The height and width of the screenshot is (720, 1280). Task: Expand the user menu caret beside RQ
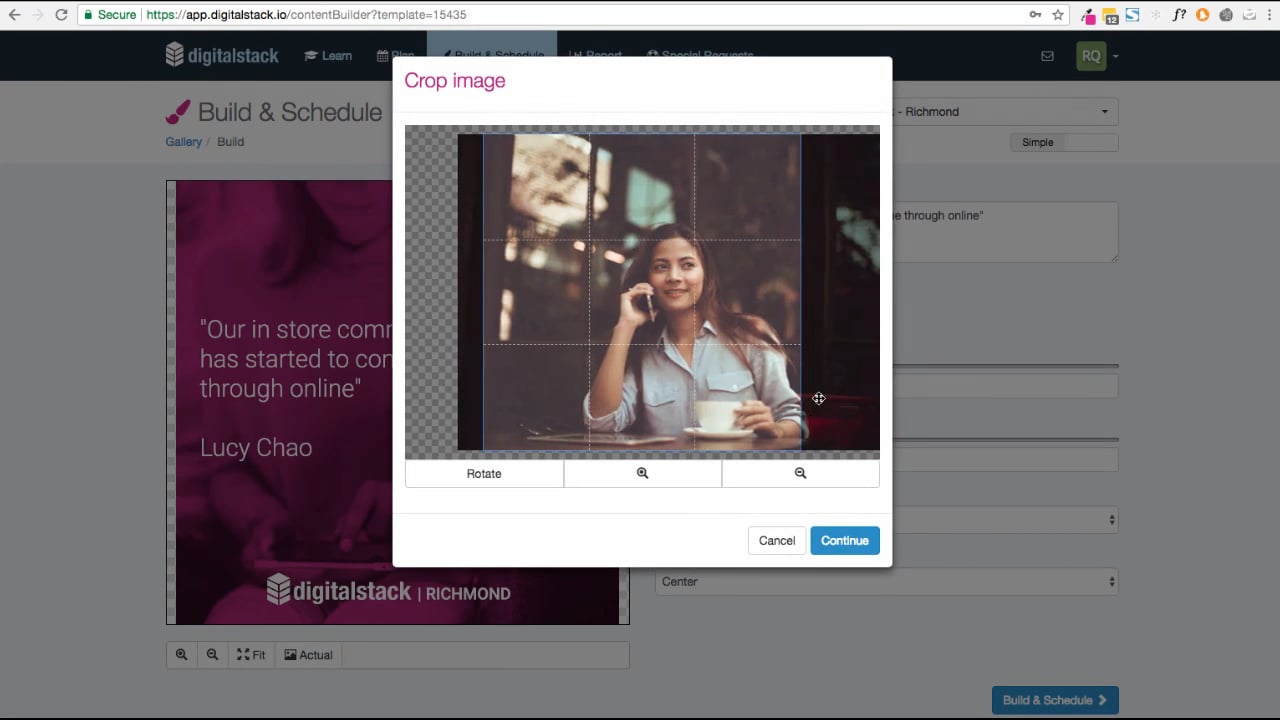(x=1115, y=57)
